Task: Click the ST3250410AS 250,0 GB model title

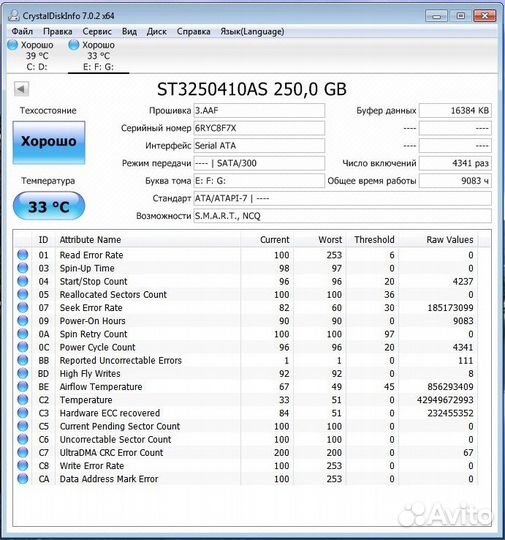Action: coord(252,89)
